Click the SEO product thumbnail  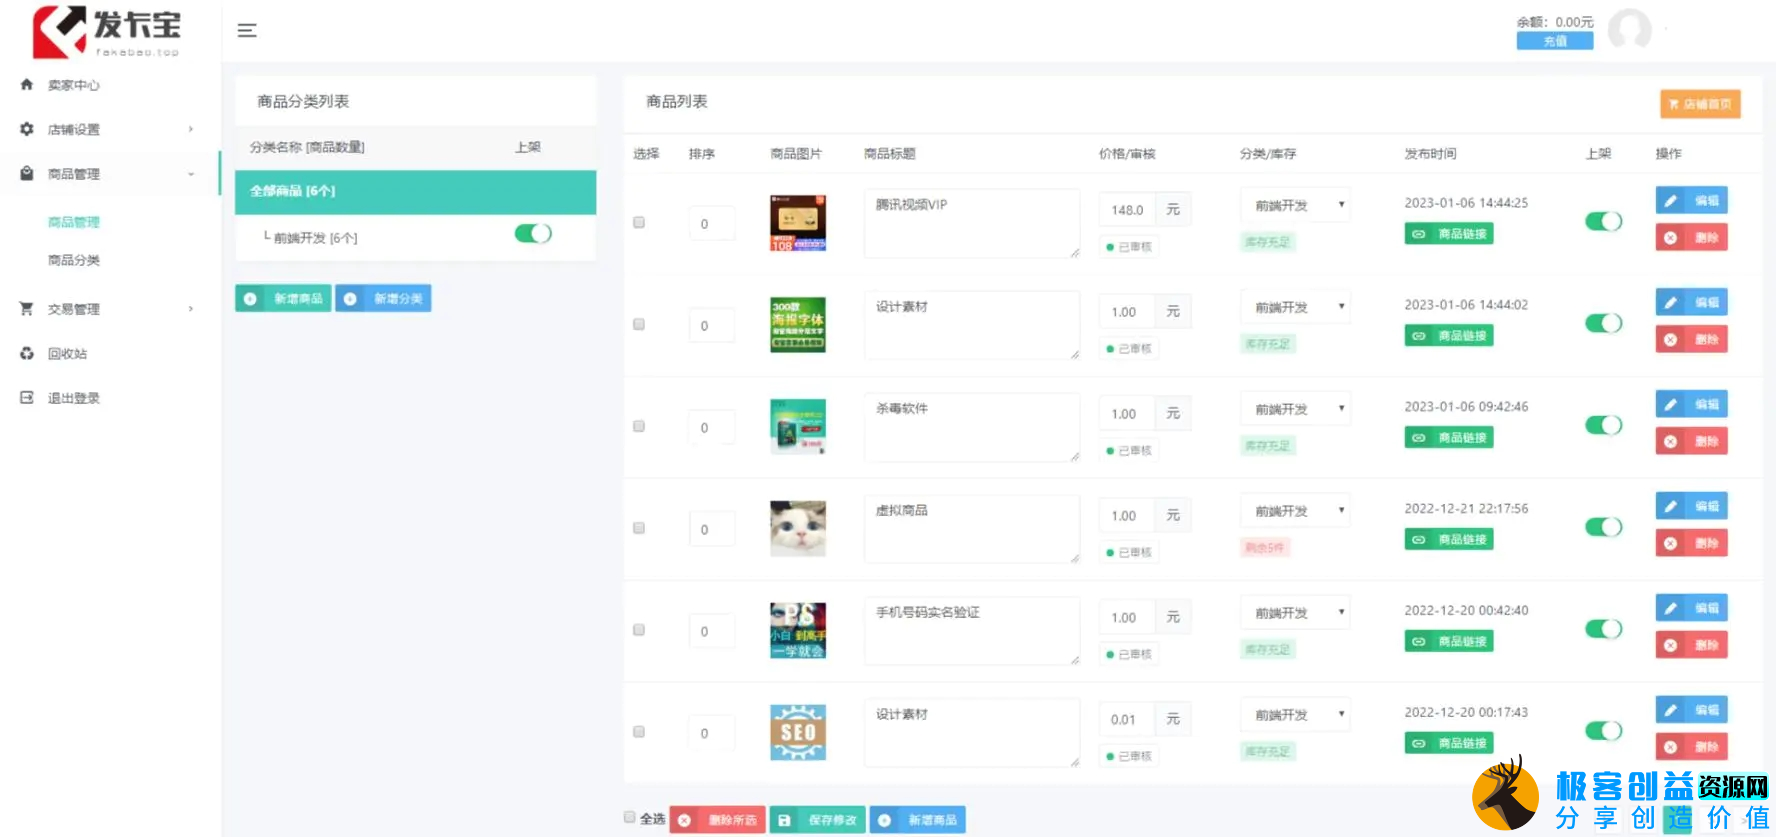798,732
